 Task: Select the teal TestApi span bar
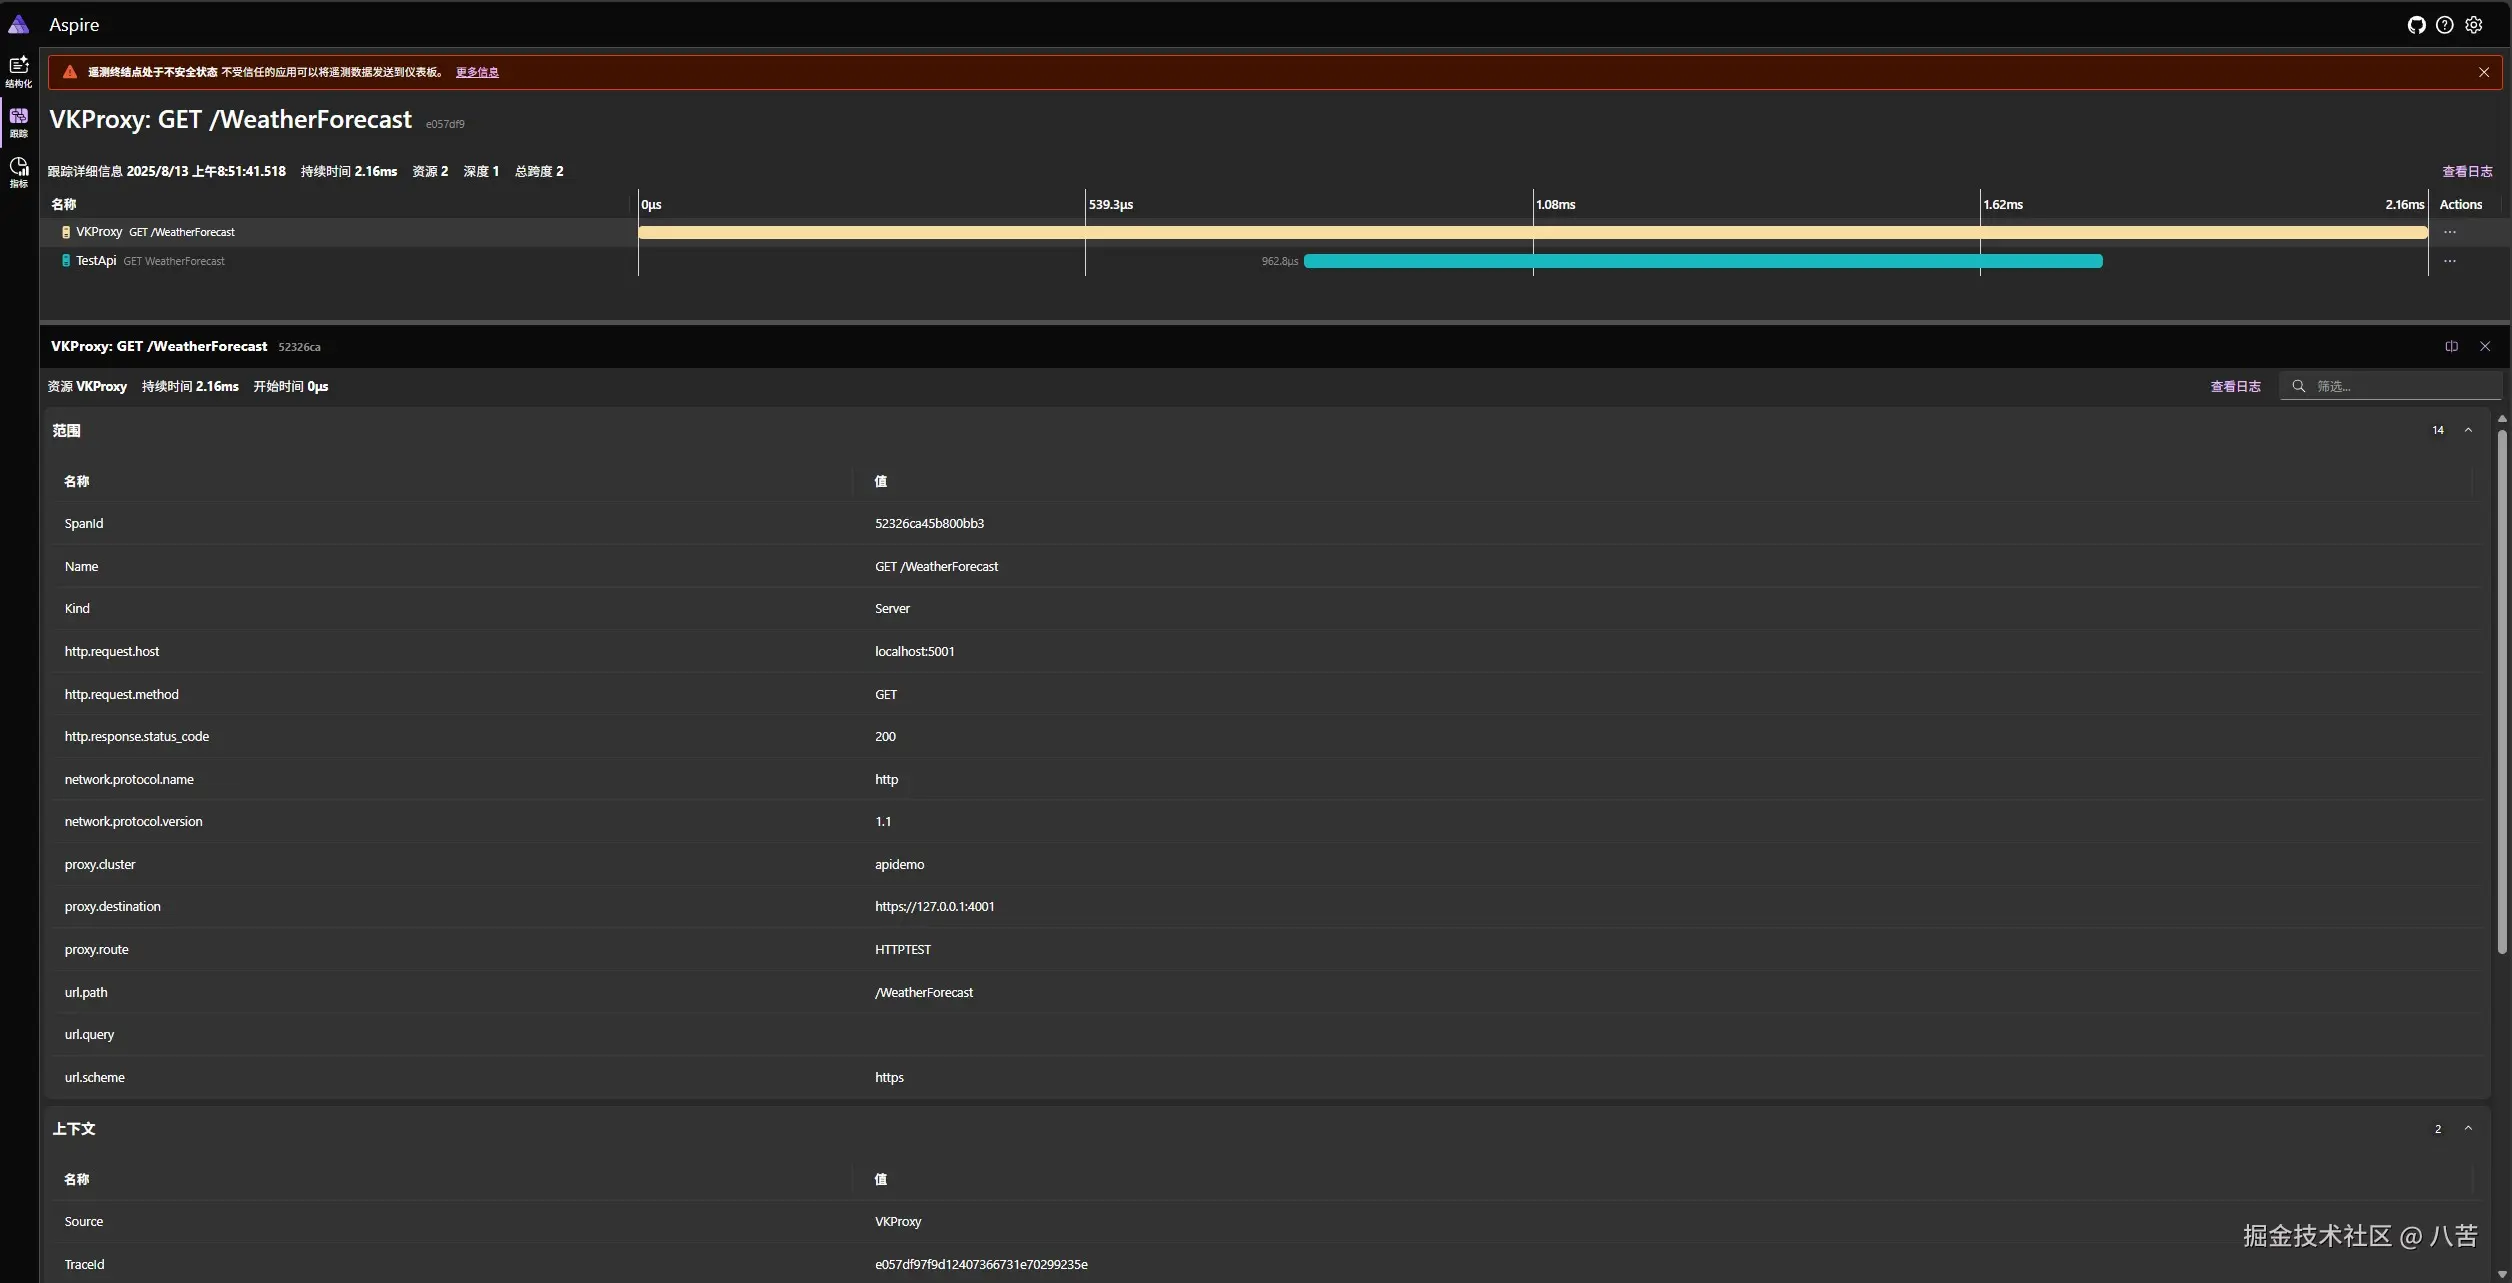[1702, 261]
